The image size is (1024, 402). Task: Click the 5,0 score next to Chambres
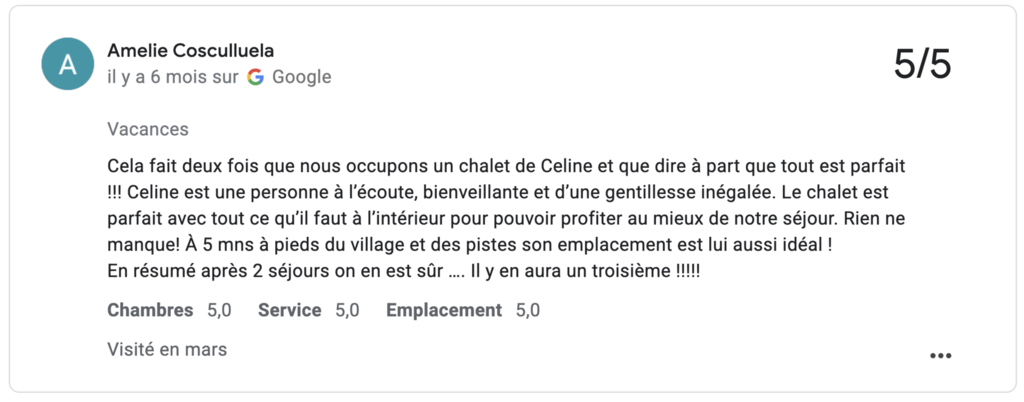219,310
